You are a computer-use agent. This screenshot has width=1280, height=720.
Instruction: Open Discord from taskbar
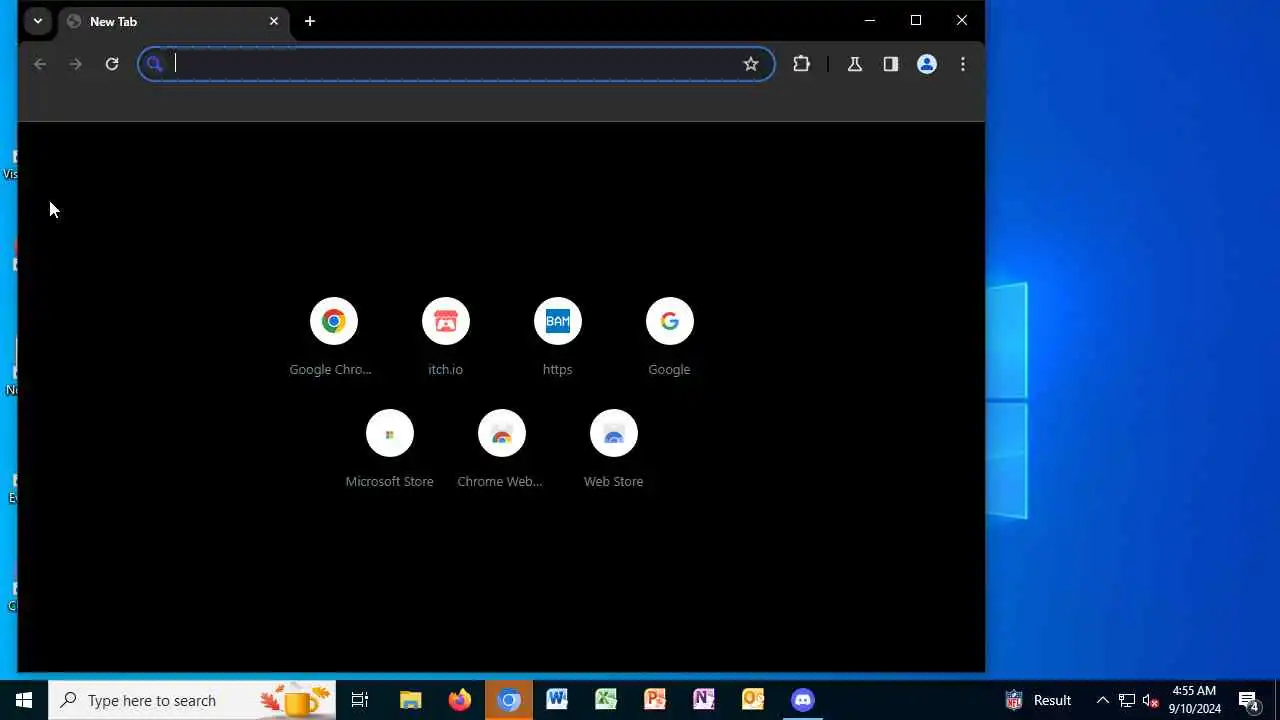pyautogui.click(x=802, y=700)
